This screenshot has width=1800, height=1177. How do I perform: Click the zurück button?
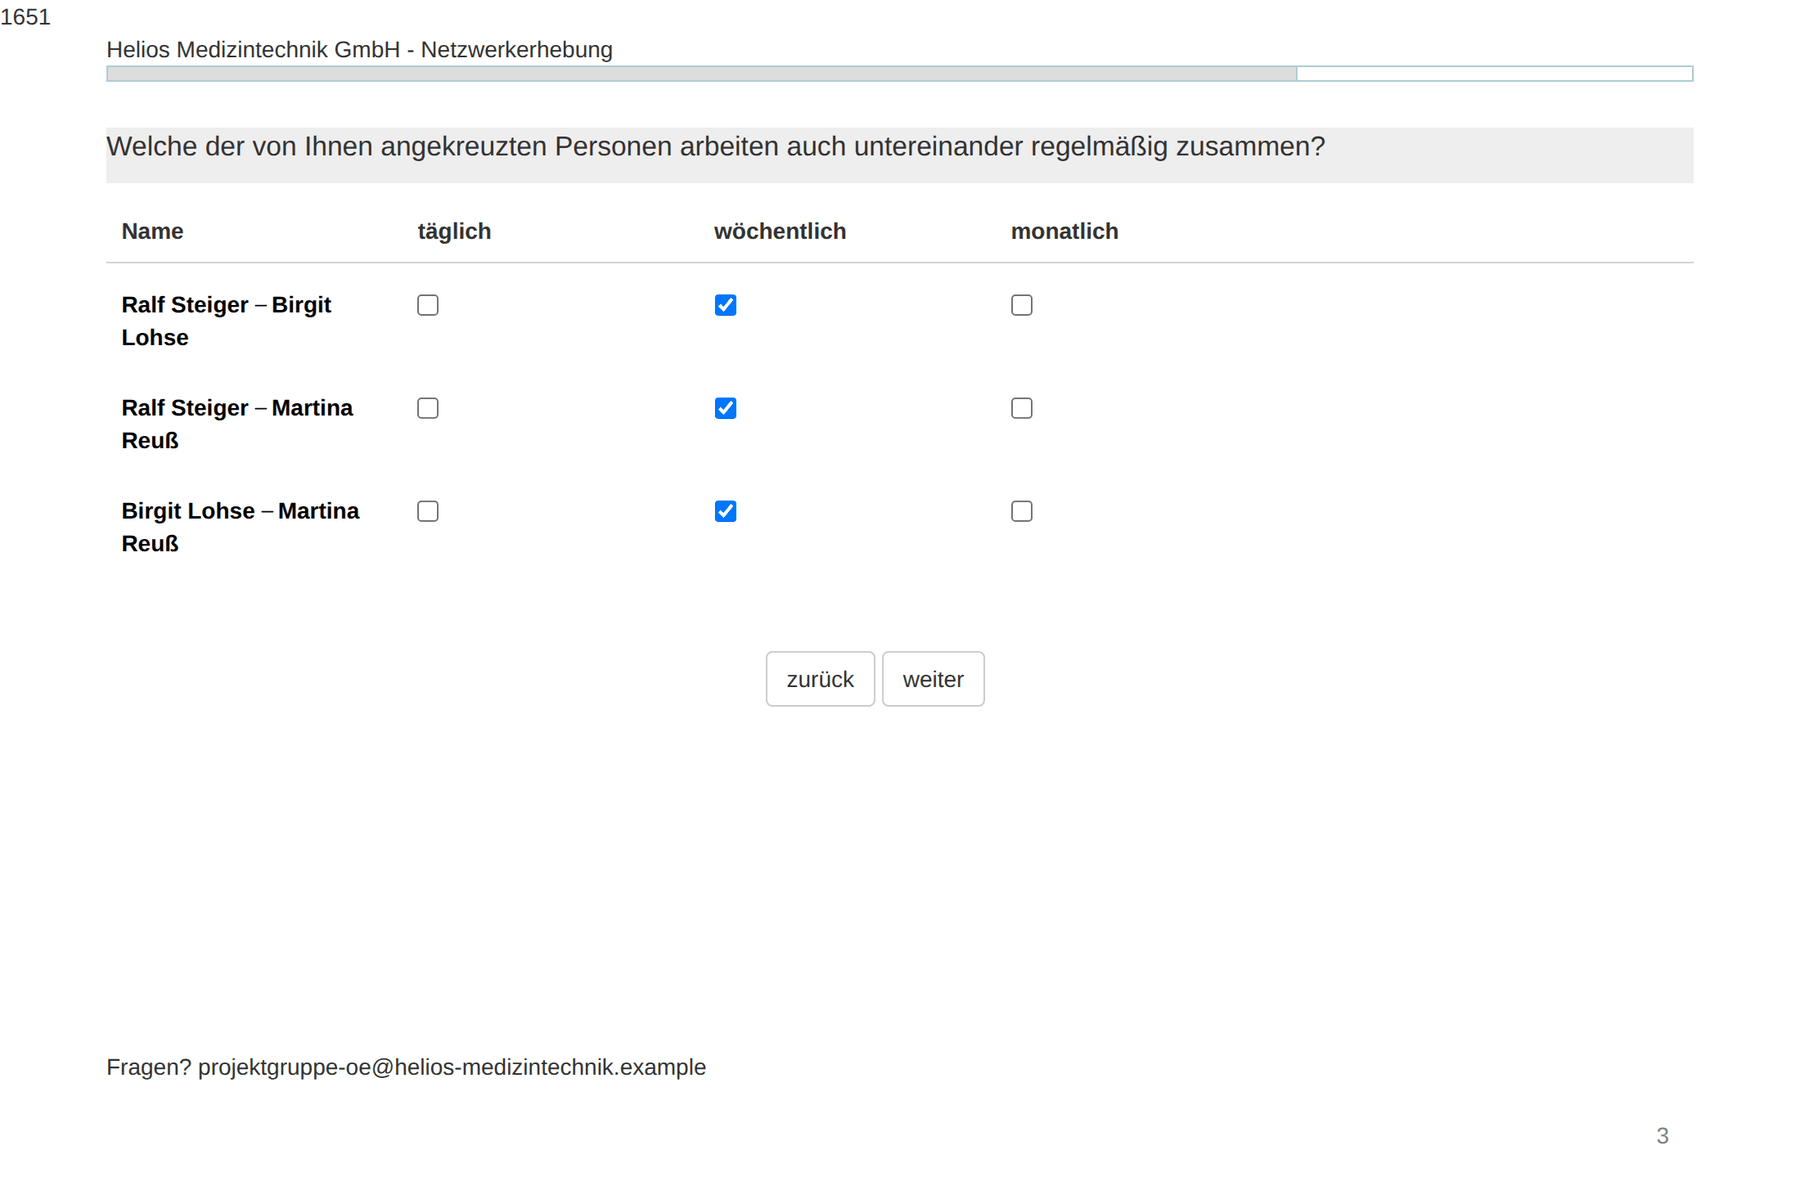(x=820, y=679)
